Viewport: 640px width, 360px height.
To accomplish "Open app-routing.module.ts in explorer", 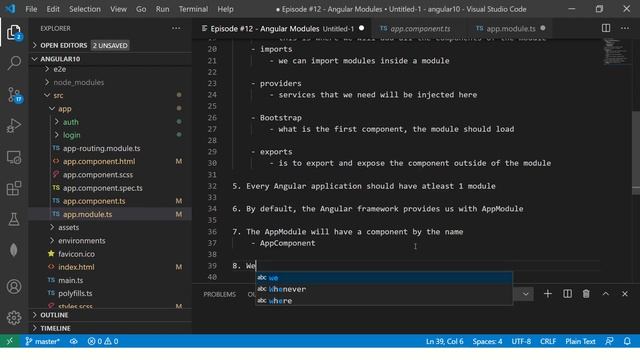I will coord(102,149).
